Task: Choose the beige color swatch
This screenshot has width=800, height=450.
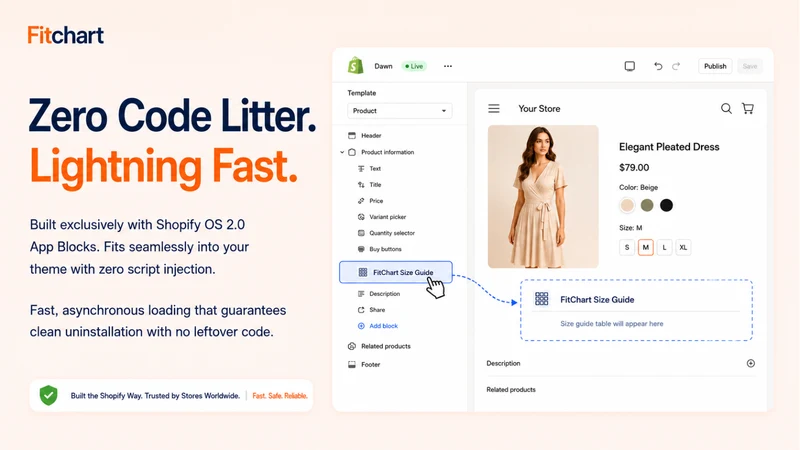Action: [627, 205]
